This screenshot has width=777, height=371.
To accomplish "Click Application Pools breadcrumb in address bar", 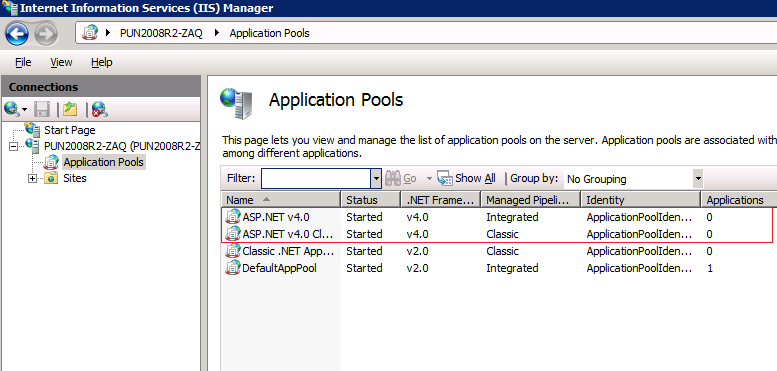I will pos(270,33).
